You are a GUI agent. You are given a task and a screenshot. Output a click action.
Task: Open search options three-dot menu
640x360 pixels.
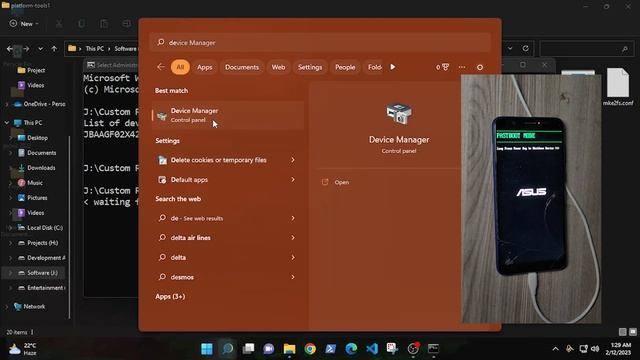click(462, 67)
